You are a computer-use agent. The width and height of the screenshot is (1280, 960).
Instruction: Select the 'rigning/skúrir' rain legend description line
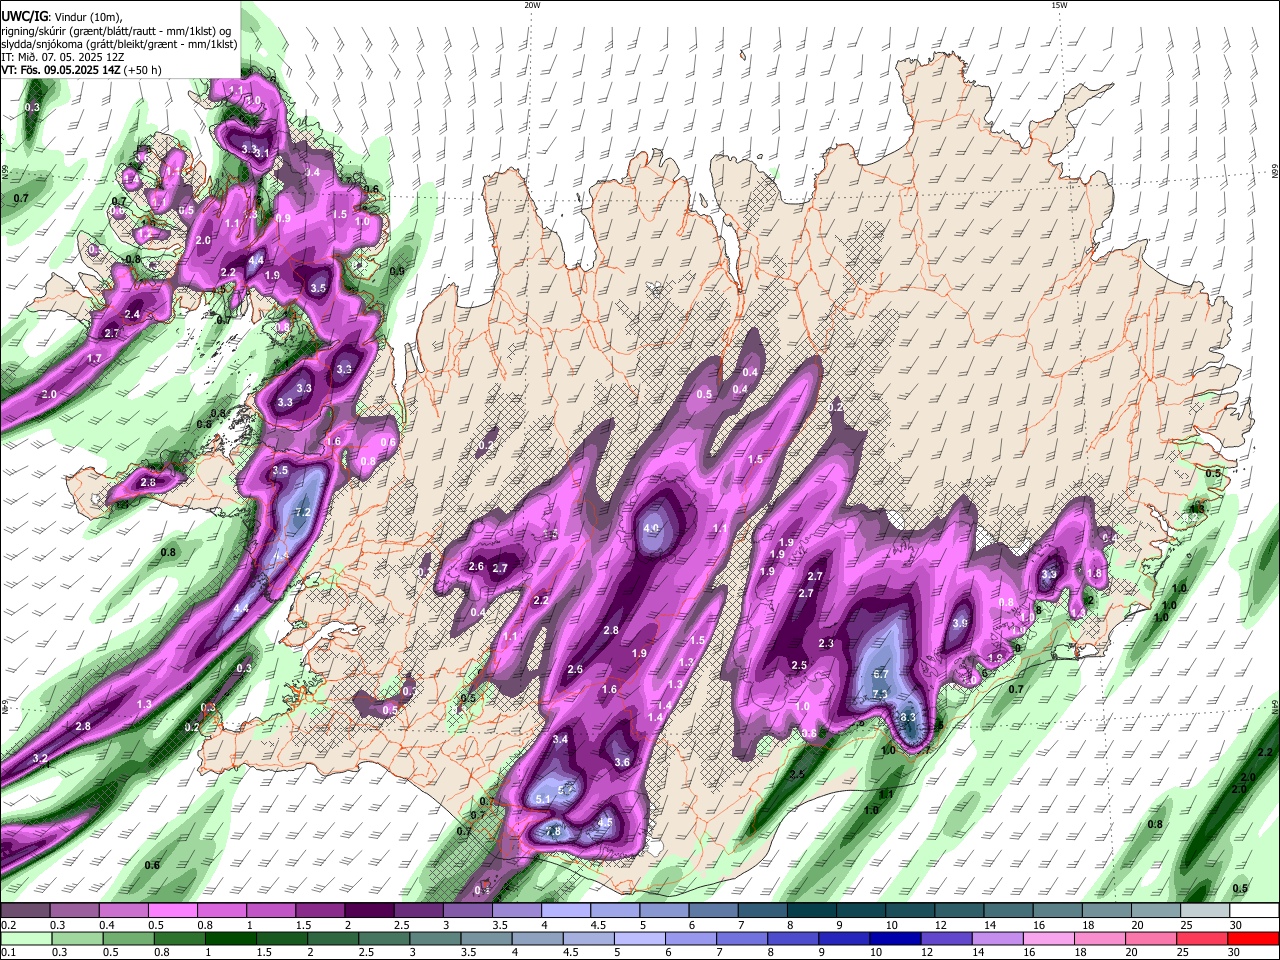pyautogui.click(x=116, y=30)
